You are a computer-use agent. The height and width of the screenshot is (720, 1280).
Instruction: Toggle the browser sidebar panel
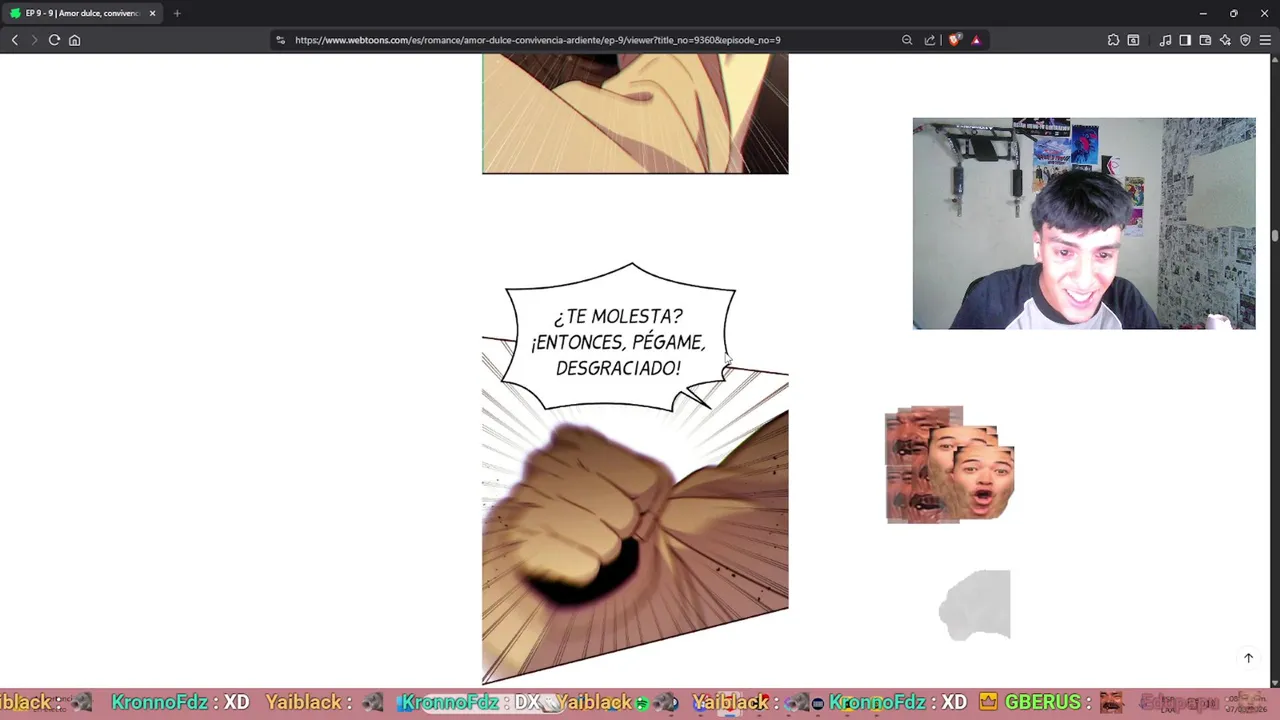(x=1185, y=40)
